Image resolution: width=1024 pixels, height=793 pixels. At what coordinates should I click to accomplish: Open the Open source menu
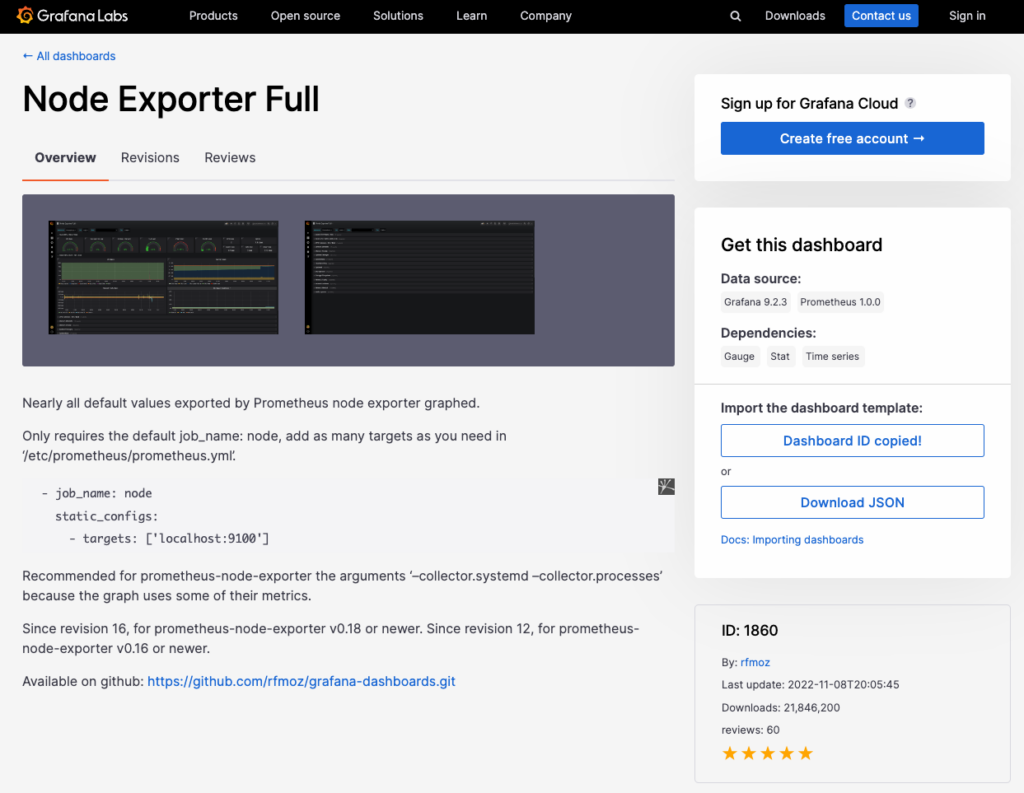306,16
